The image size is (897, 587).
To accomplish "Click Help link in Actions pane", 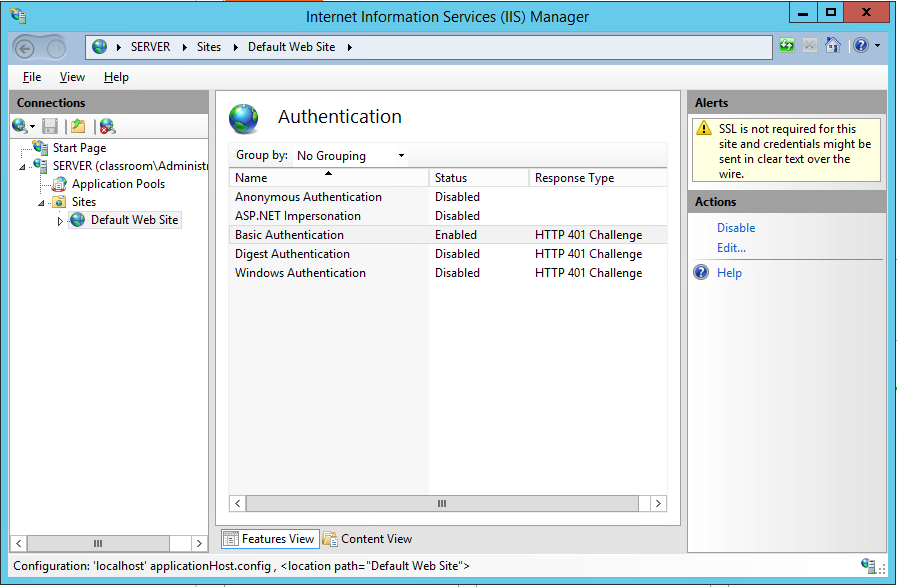I will pos(729,273).
